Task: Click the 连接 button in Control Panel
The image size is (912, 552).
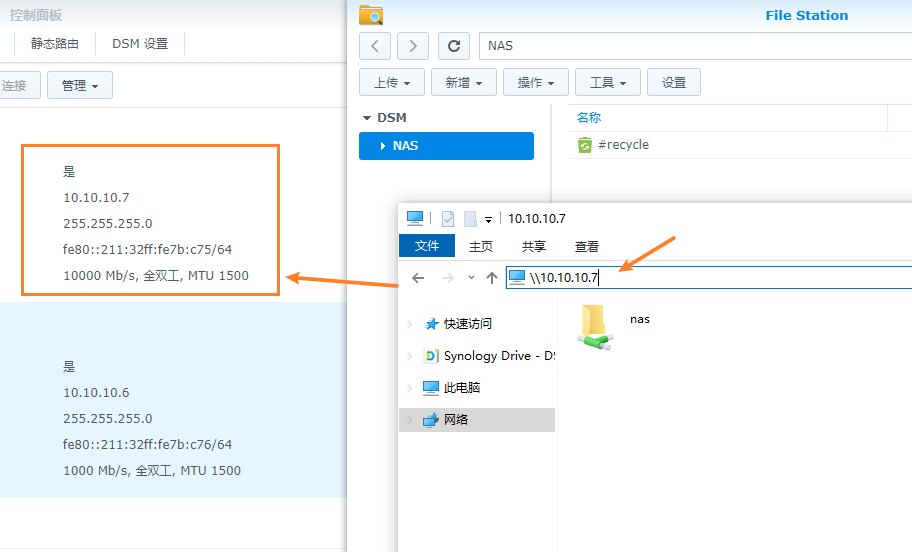Action: [x=19, y=86]
